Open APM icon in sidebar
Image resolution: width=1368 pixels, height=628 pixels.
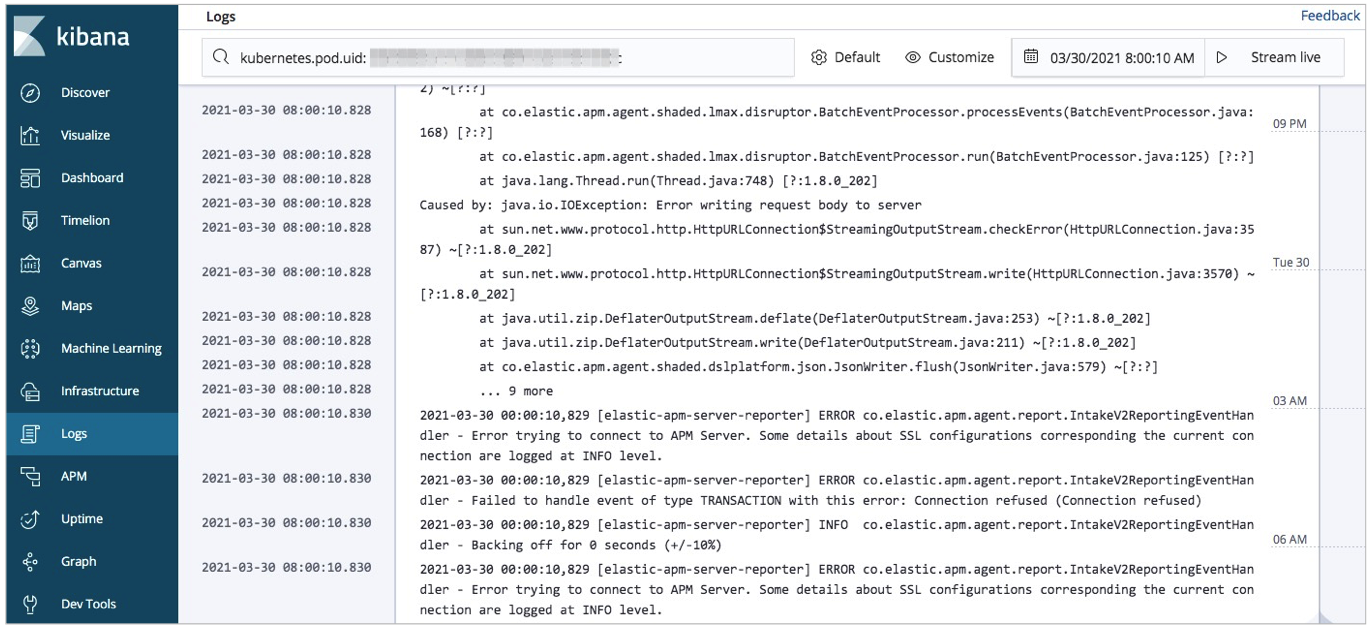coord(30,477)
